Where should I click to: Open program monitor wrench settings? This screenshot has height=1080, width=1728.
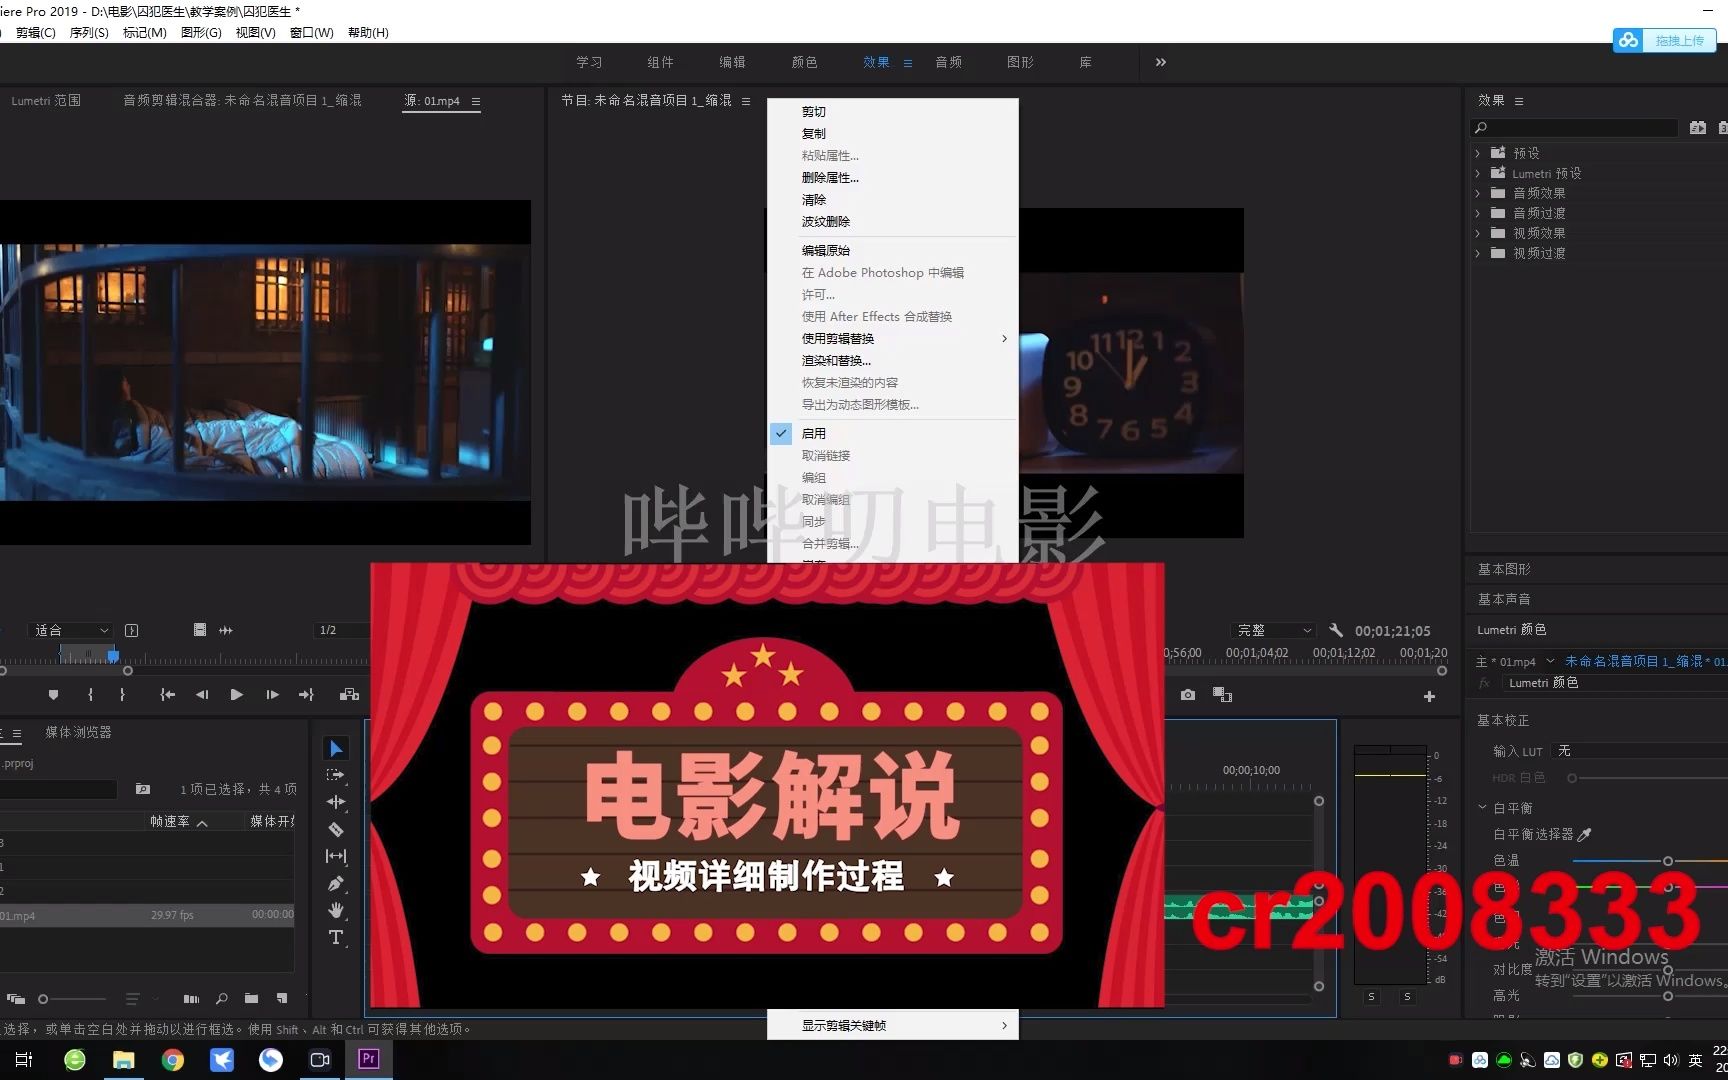(x=1336, y=630)
